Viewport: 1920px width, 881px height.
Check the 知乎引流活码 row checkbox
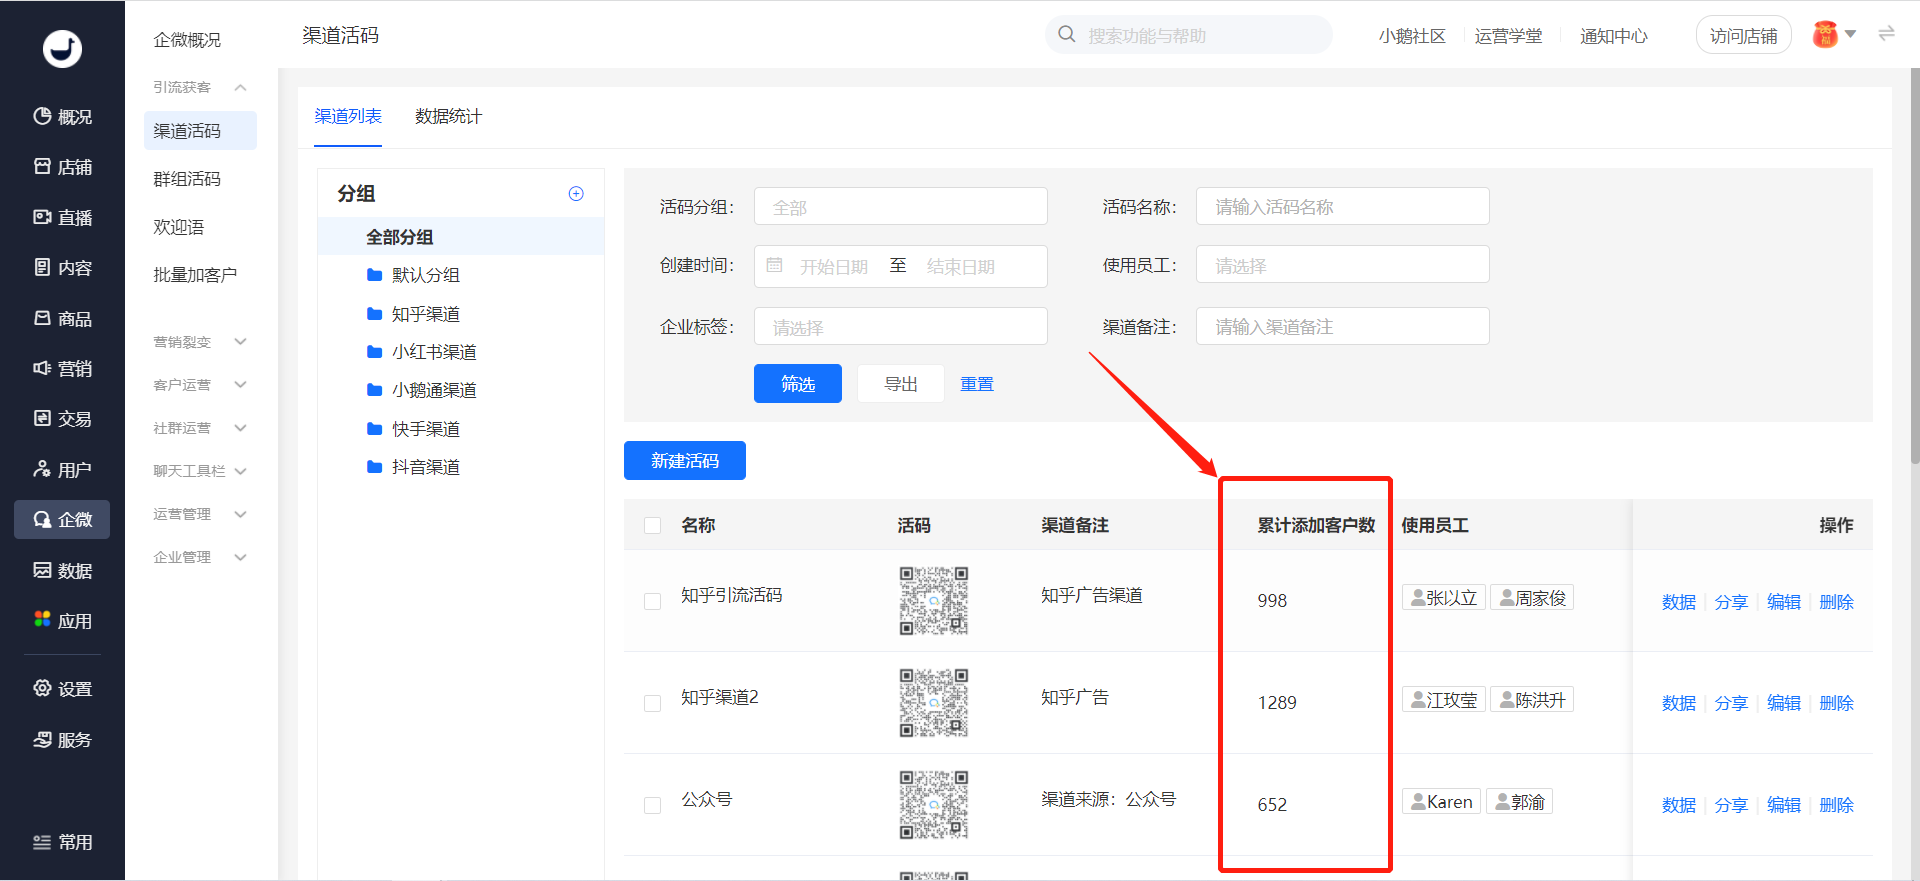coord(653,602)
